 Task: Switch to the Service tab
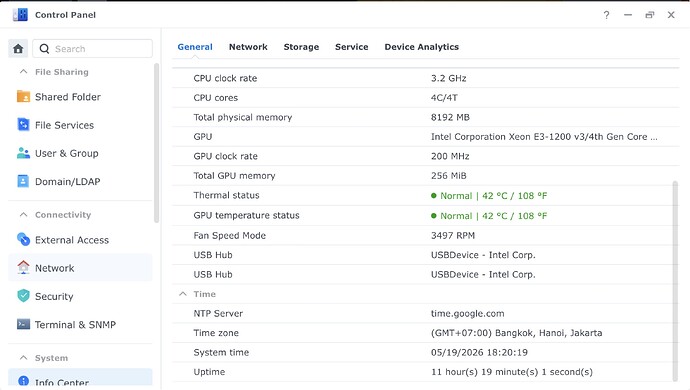[x=352, y=47]
